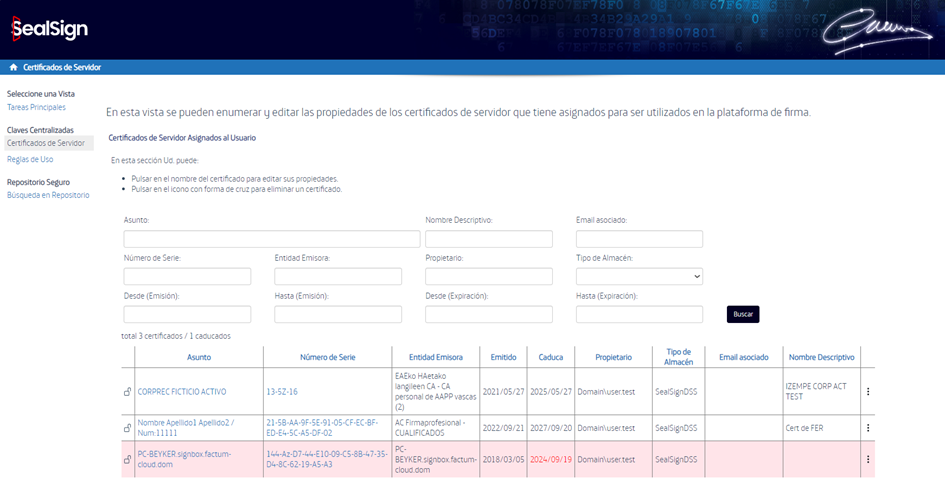Focus the Número de Serie filter field
The image size is (945, 491).
point(187,277)
